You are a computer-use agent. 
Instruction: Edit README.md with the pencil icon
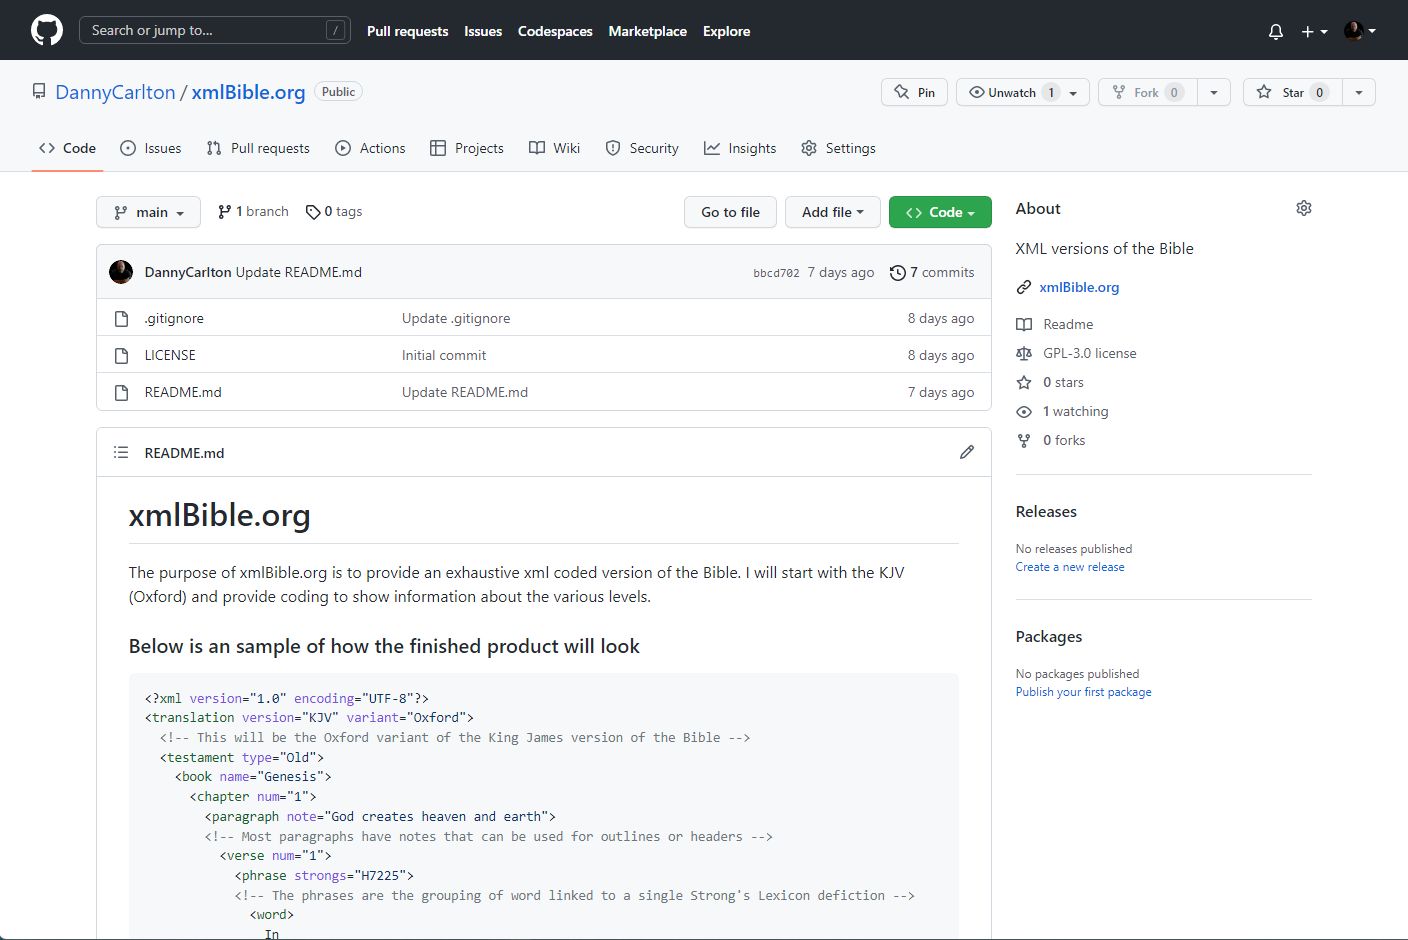coord(966,452)
